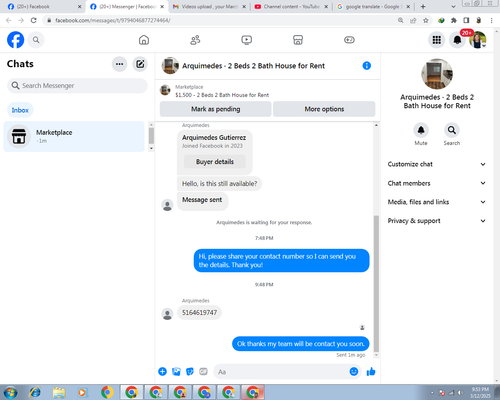Screen dimensions: 500x400
Task: Select the Inbox filter tab
Action: (x=20, y=110)
